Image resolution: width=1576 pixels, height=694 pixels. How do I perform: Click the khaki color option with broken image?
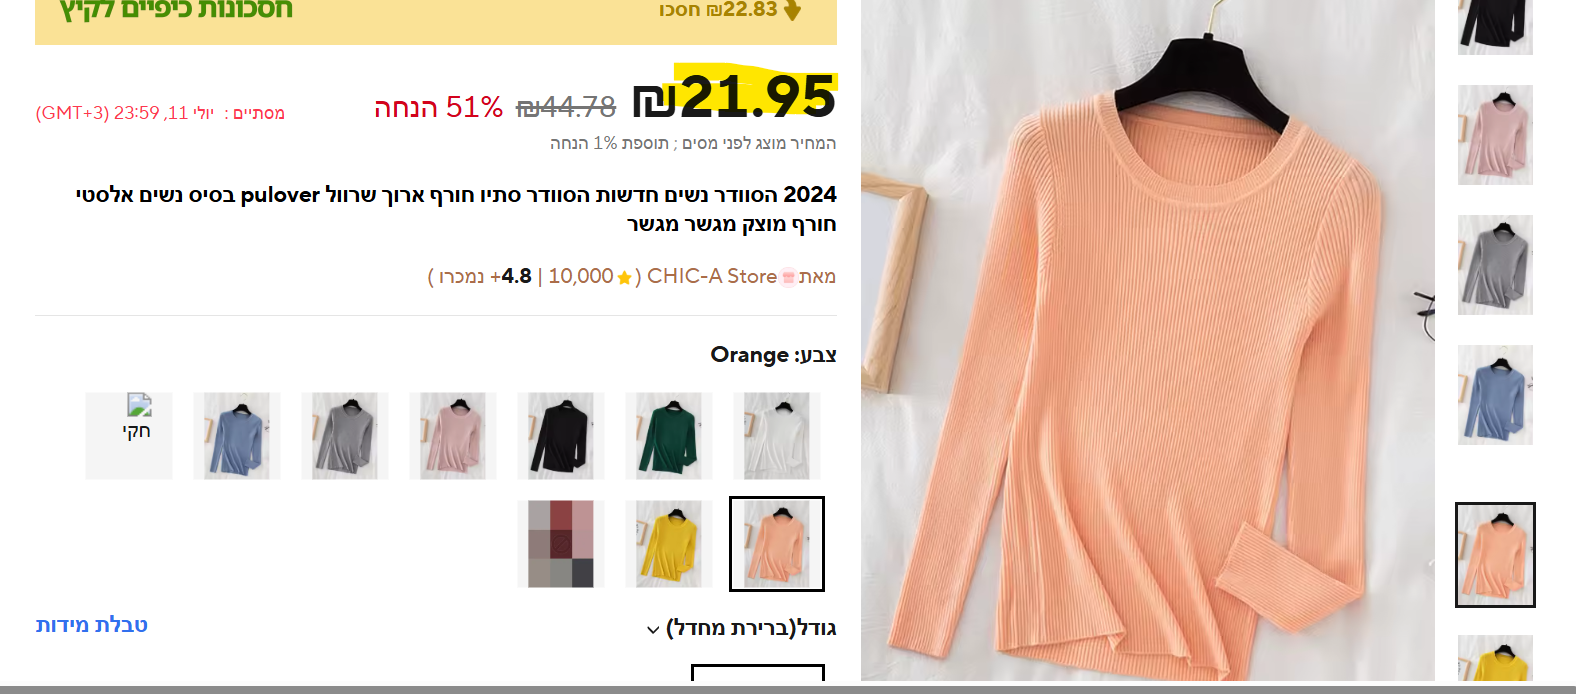click(129, 436)
